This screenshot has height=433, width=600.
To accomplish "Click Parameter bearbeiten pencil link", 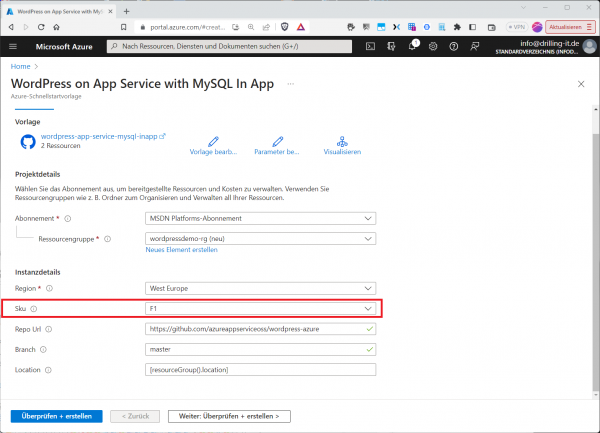I will [277, 146].
